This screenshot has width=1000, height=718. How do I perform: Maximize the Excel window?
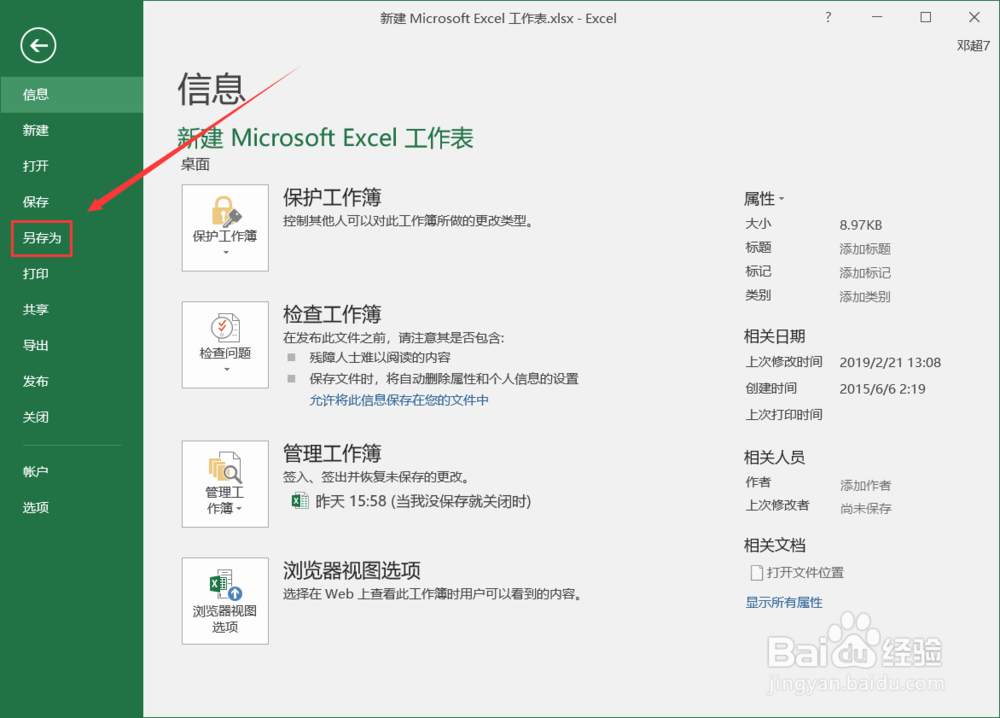(925, 18)
